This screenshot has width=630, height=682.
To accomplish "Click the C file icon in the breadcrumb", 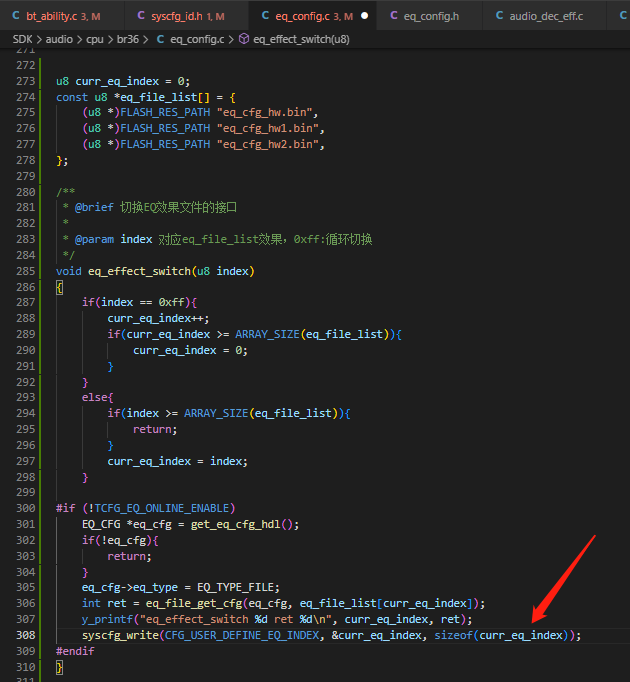I will (161, 39).
